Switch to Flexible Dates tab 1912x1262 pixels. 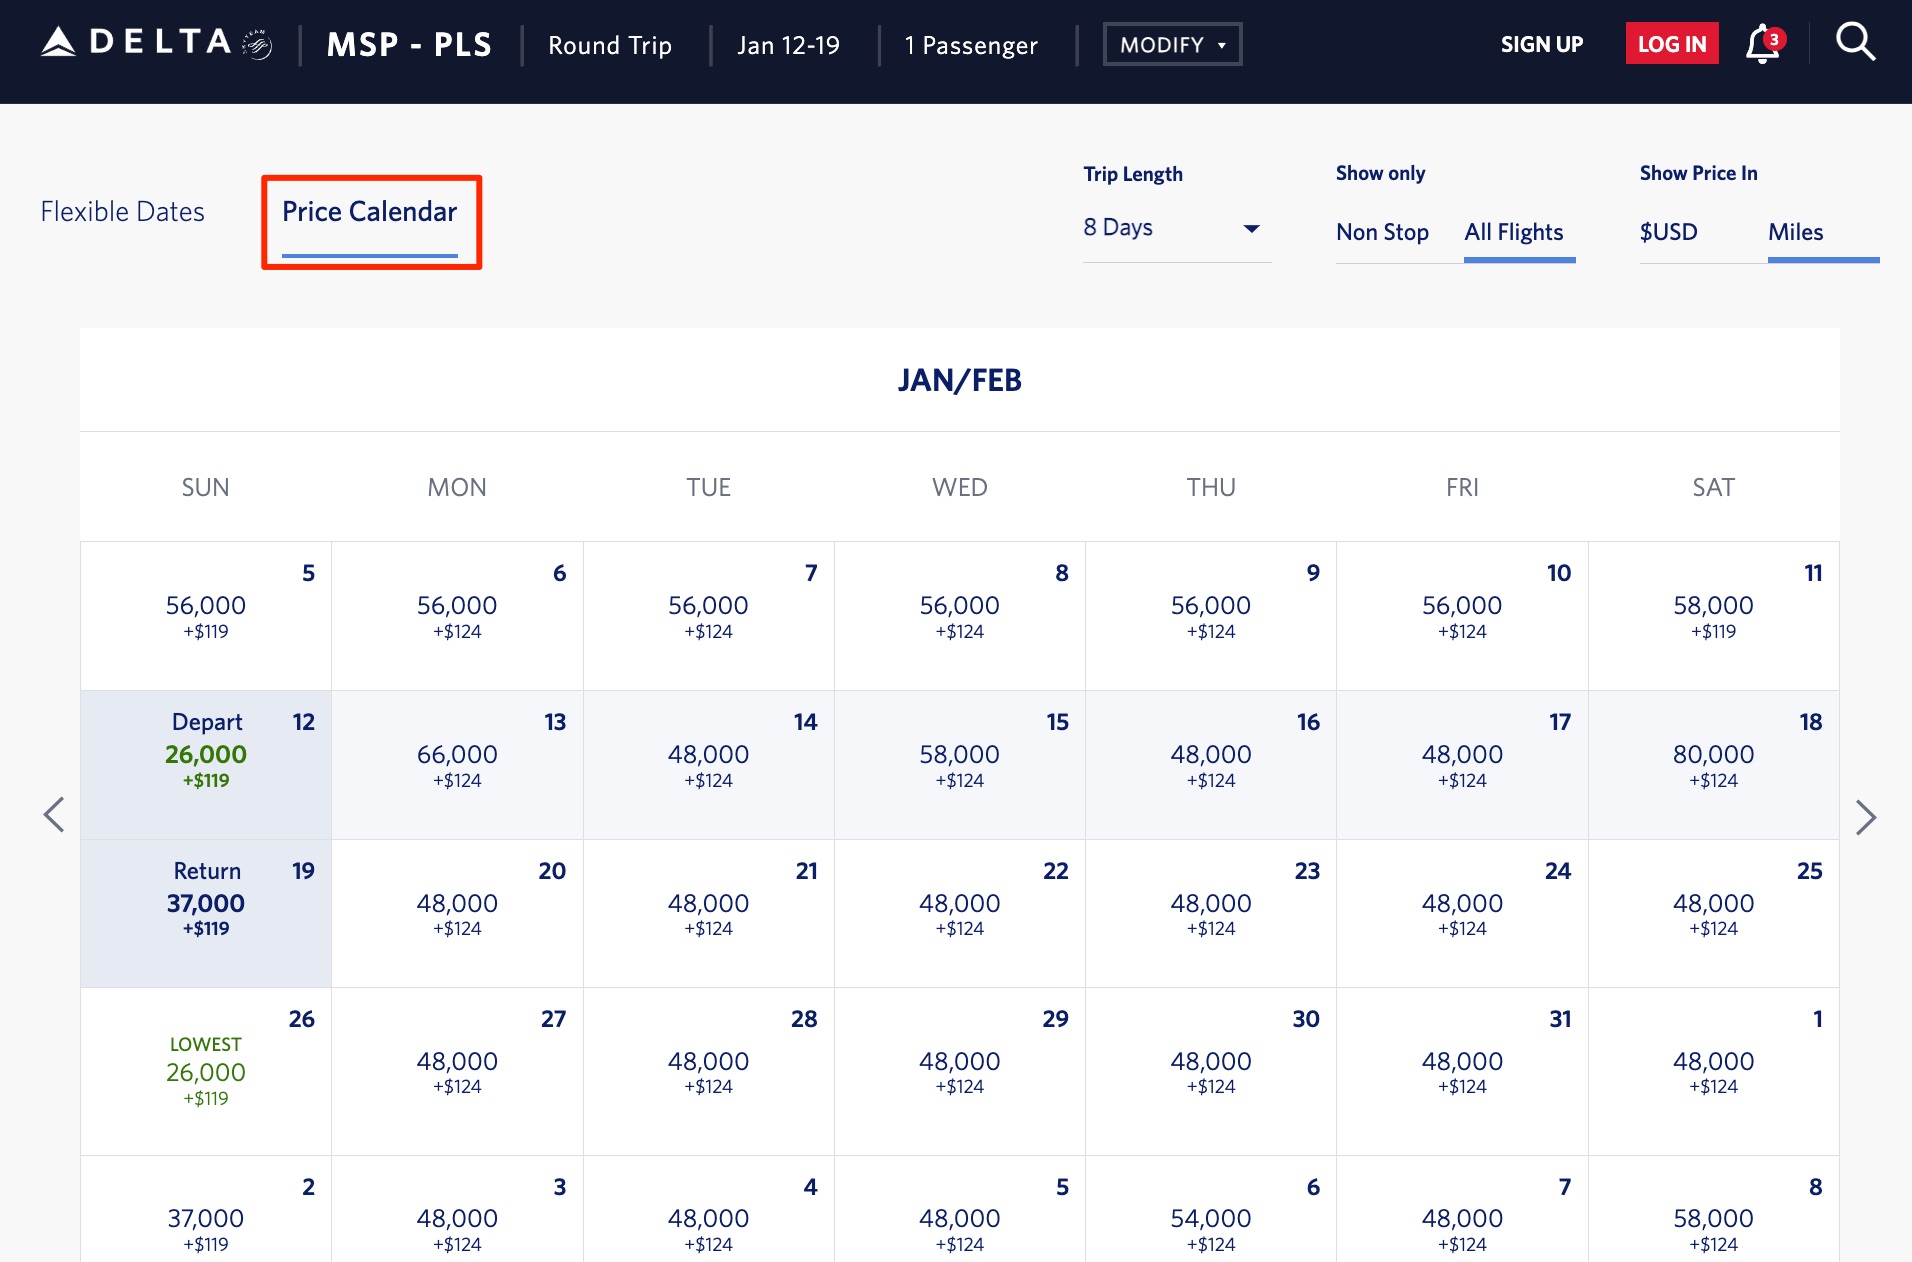[122, 212]
